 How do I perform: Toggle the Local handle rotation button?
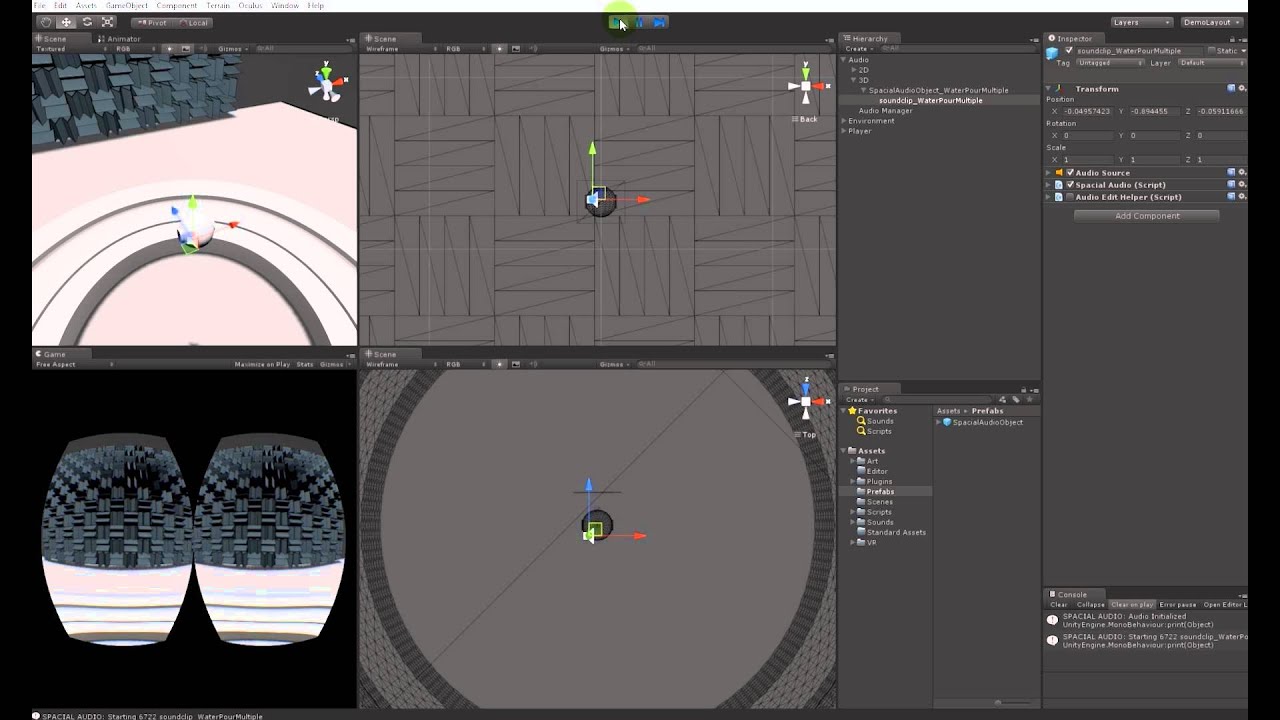[193, 22]
